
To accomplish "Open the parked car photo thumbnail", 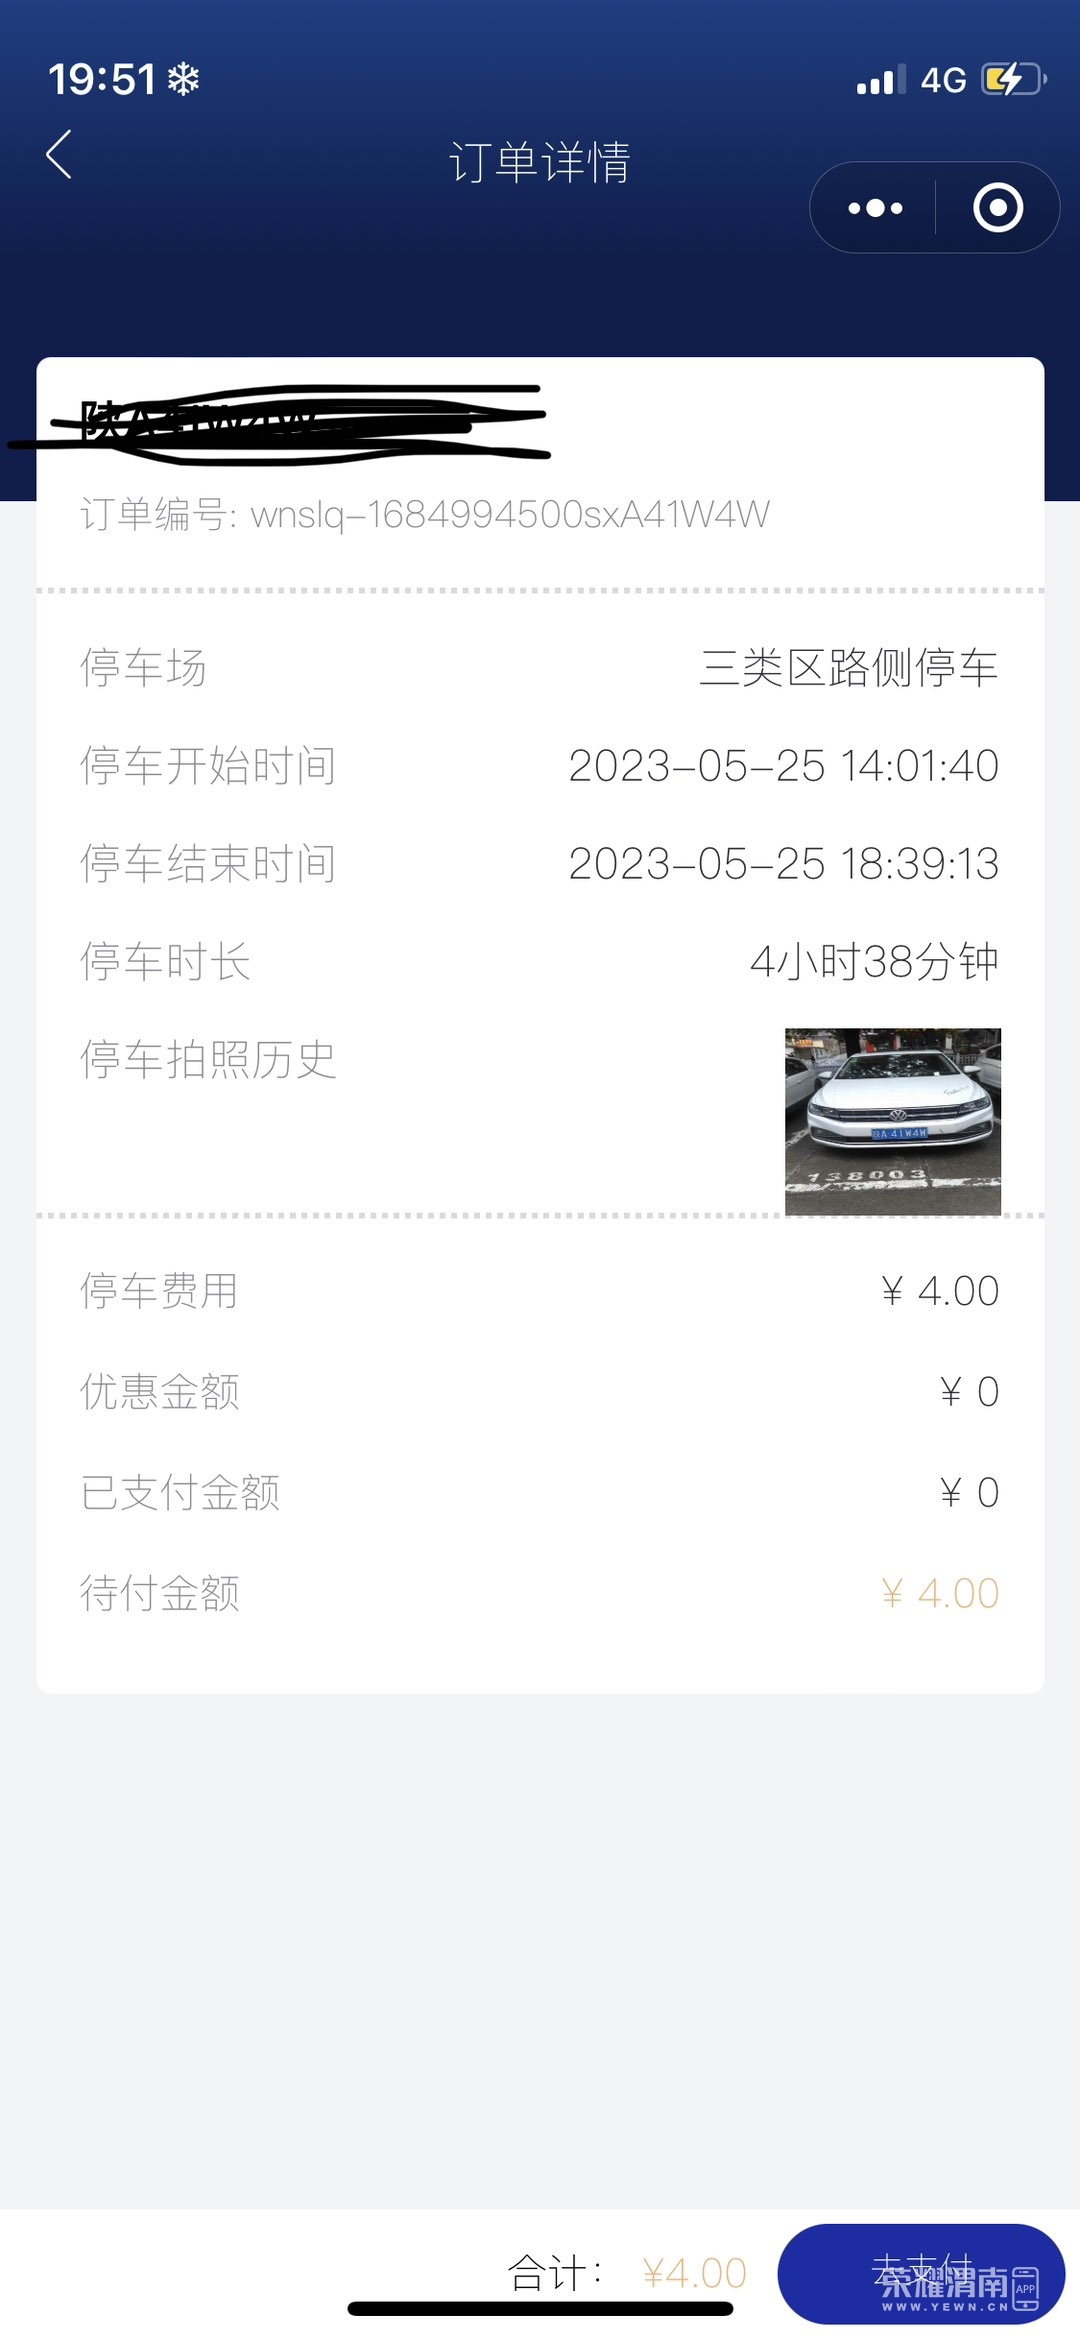I will [x=892, y=1121].
